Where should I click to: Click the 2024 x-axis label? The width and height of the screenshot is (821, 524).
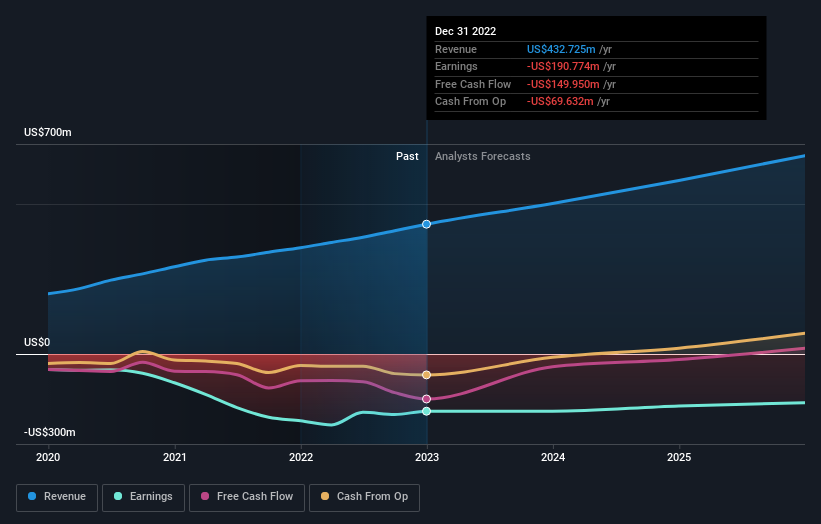(x=553, y=457)
